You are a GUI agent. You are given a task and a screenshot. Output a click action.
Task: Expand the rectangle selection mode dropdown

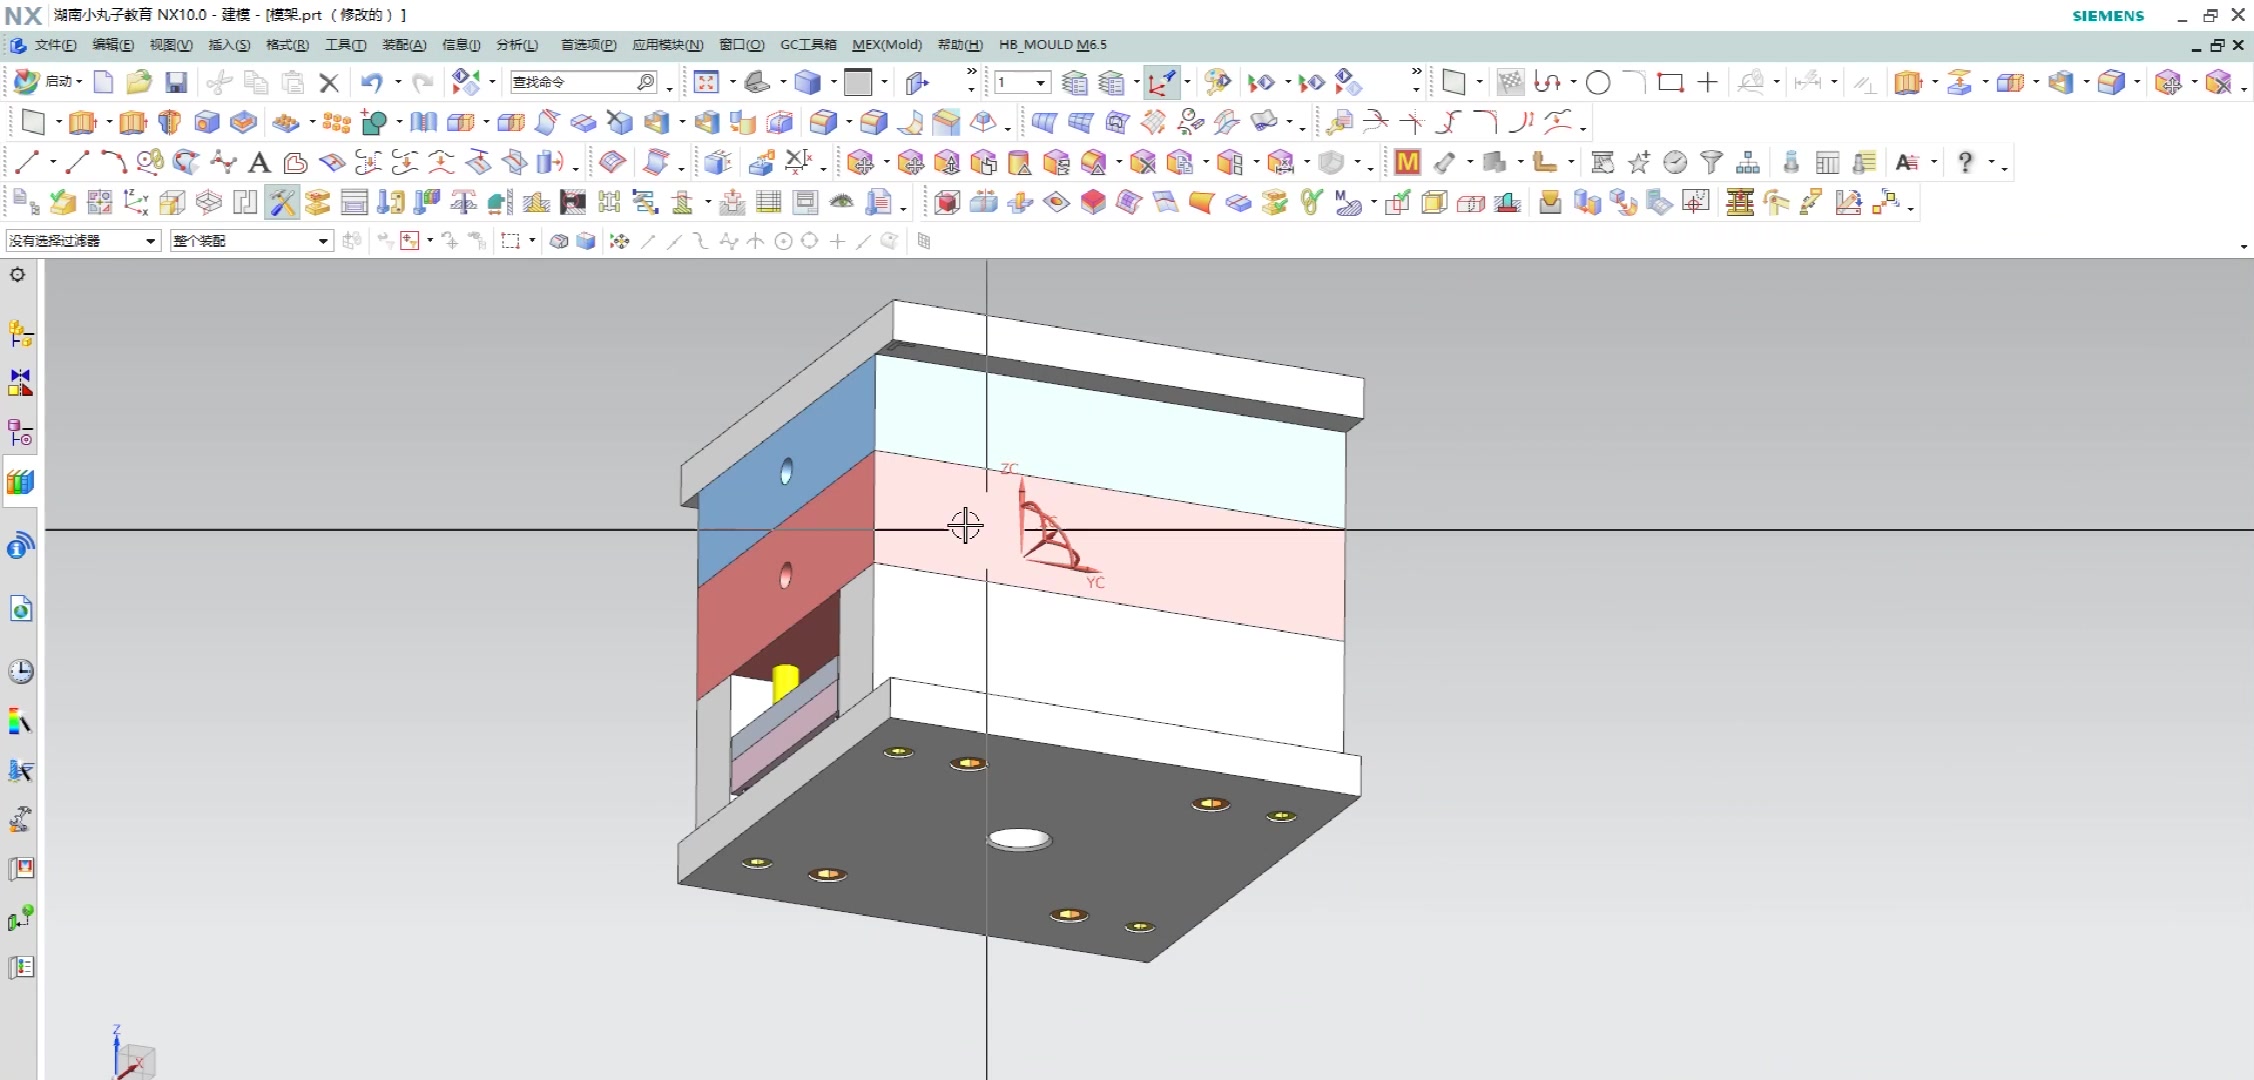click(x=532, y=241)
